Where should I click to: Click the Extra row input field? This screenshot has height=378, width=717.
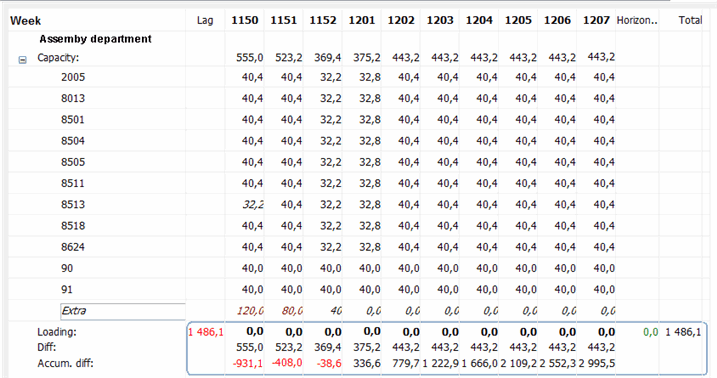(x=123, y=311)
